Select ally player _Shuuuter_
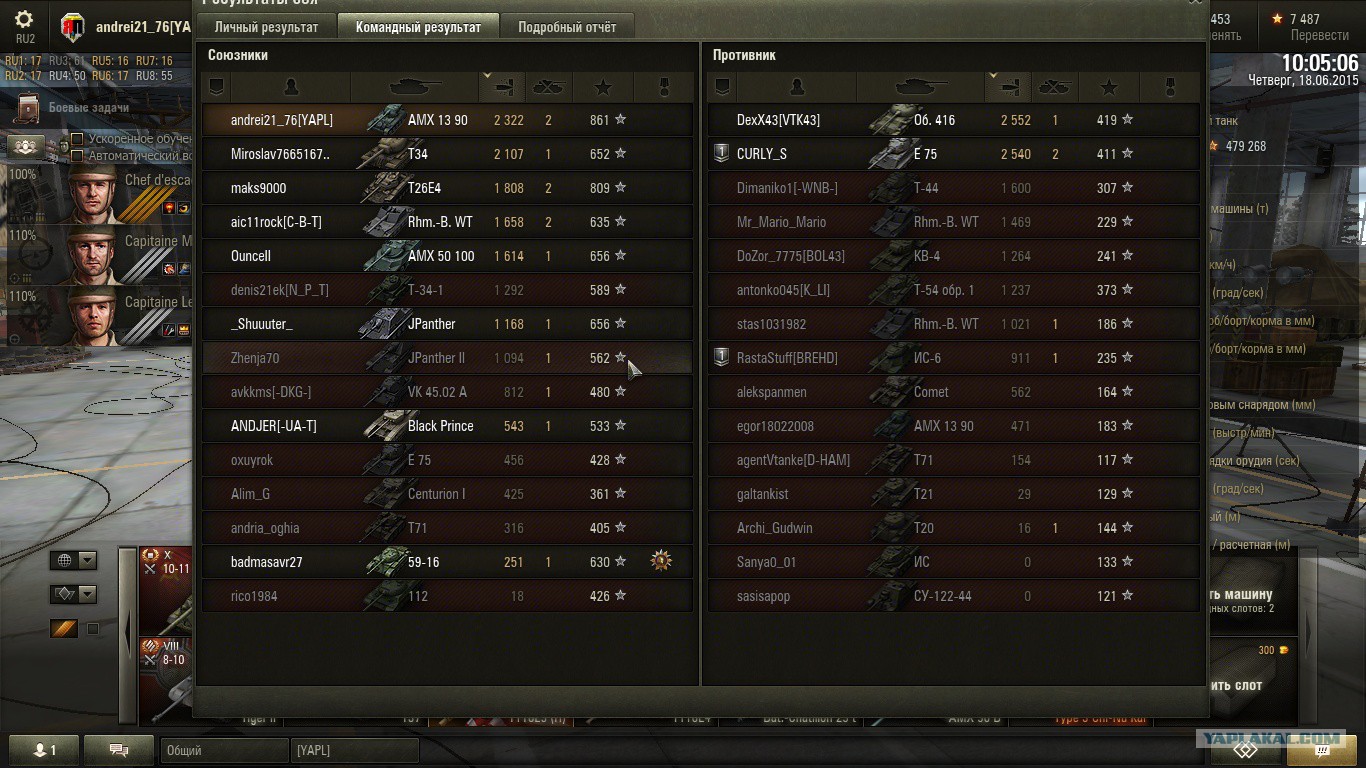Viewport: 1366px width, 768px height. [x=447, y=324]
